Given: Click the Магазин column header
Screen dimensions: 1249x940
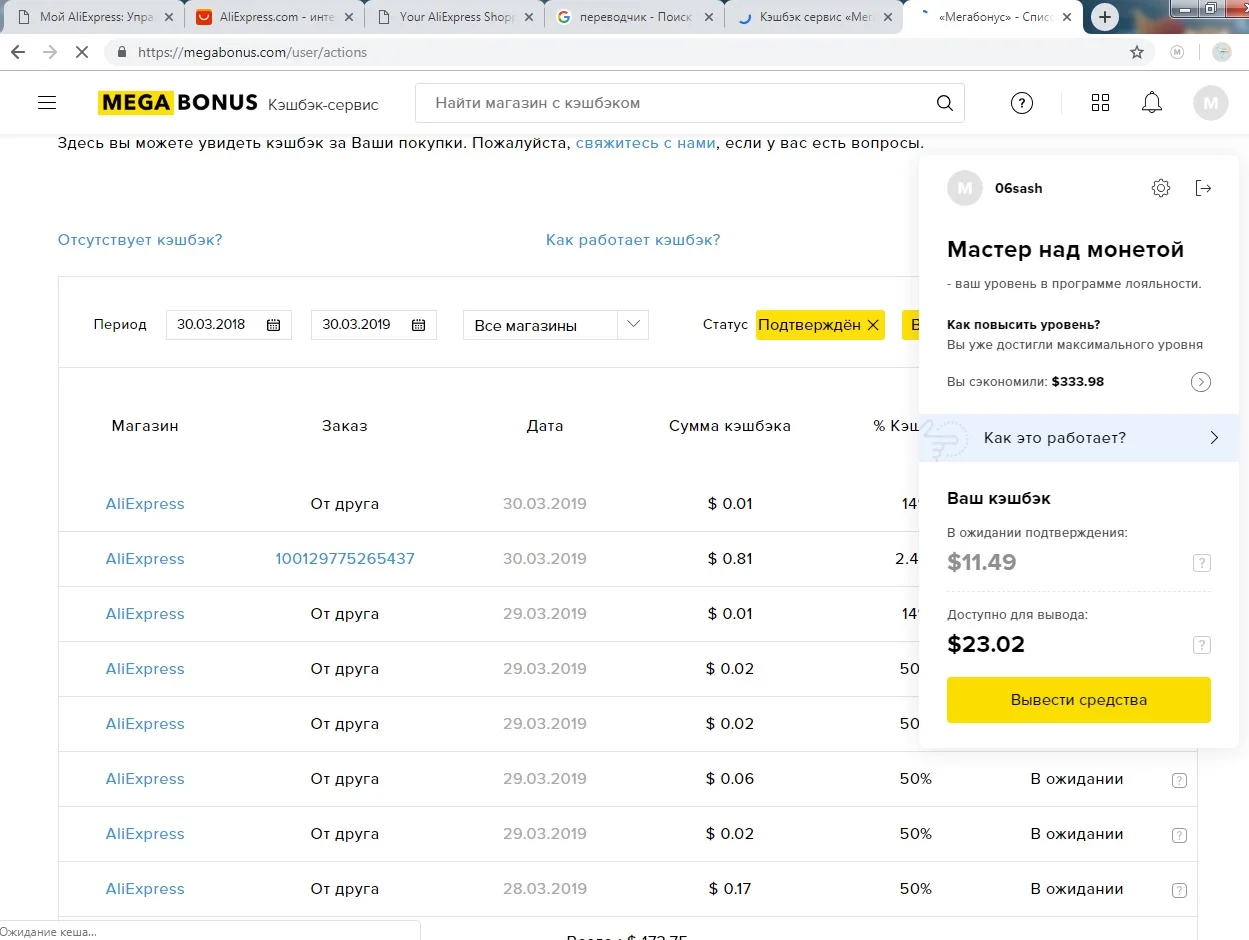Looking at the screenshot, I should 145,426.
